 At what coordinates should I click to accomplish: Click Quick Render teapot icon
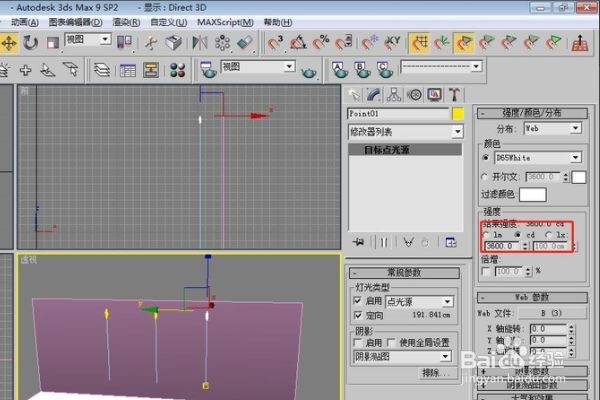click(308, 72)
